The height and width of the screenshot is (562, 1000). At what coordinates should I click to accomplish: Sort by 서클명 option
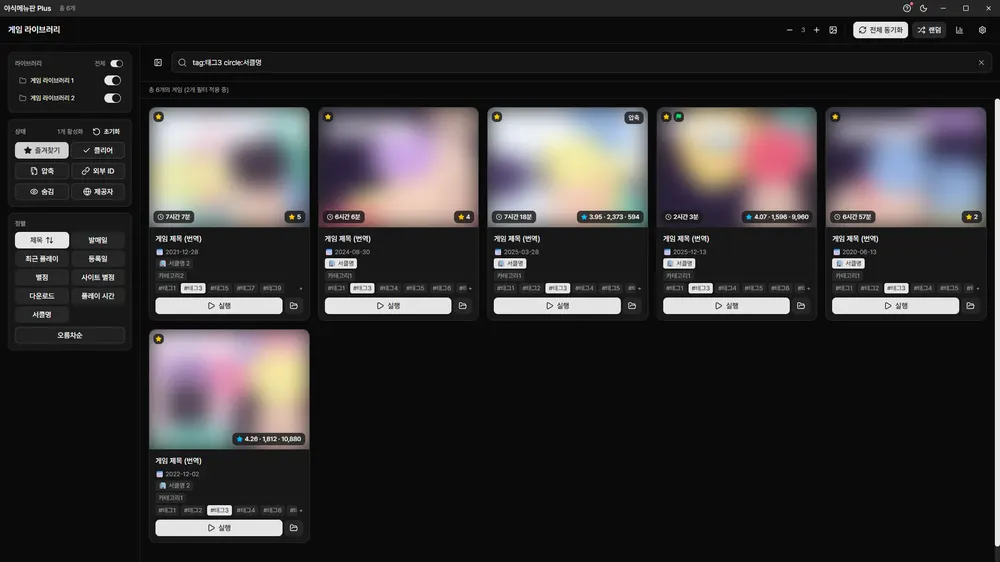coord(41,314)
